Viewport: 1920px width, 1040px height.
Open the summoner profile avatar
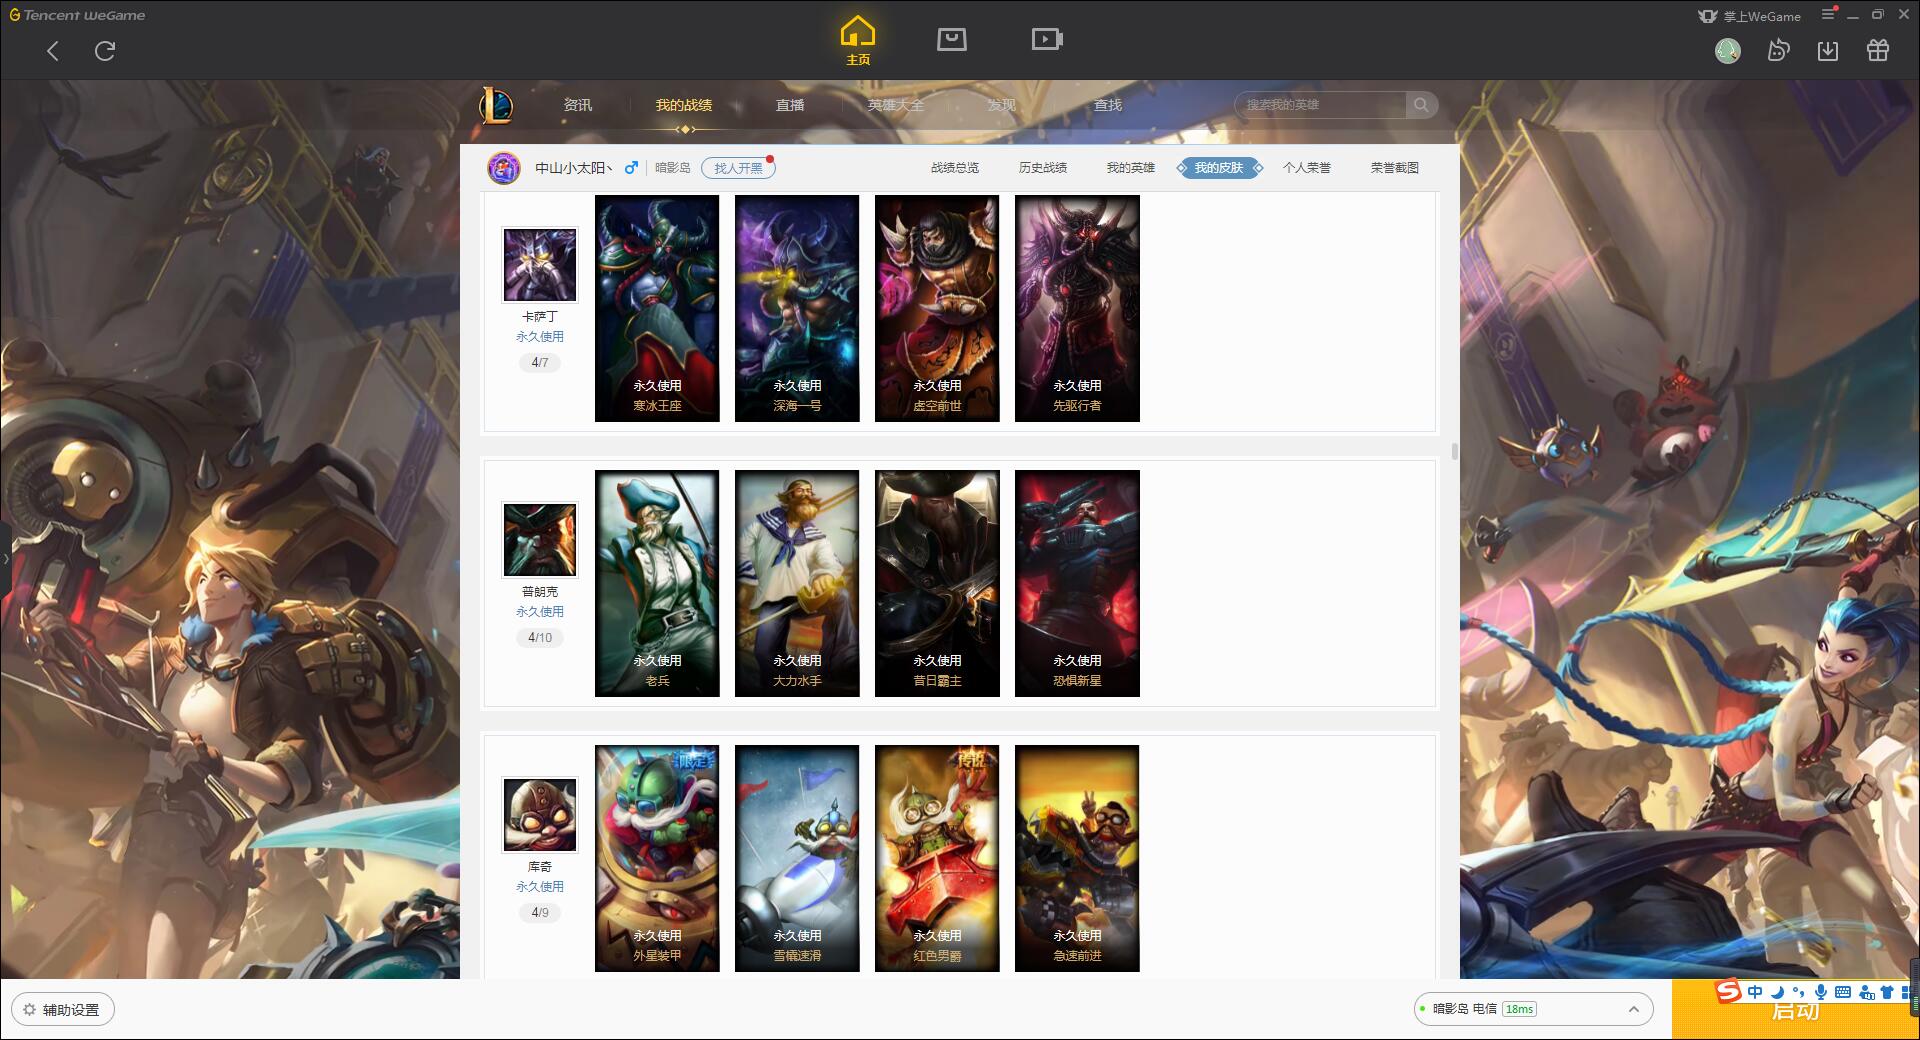[x=504, y=168]
